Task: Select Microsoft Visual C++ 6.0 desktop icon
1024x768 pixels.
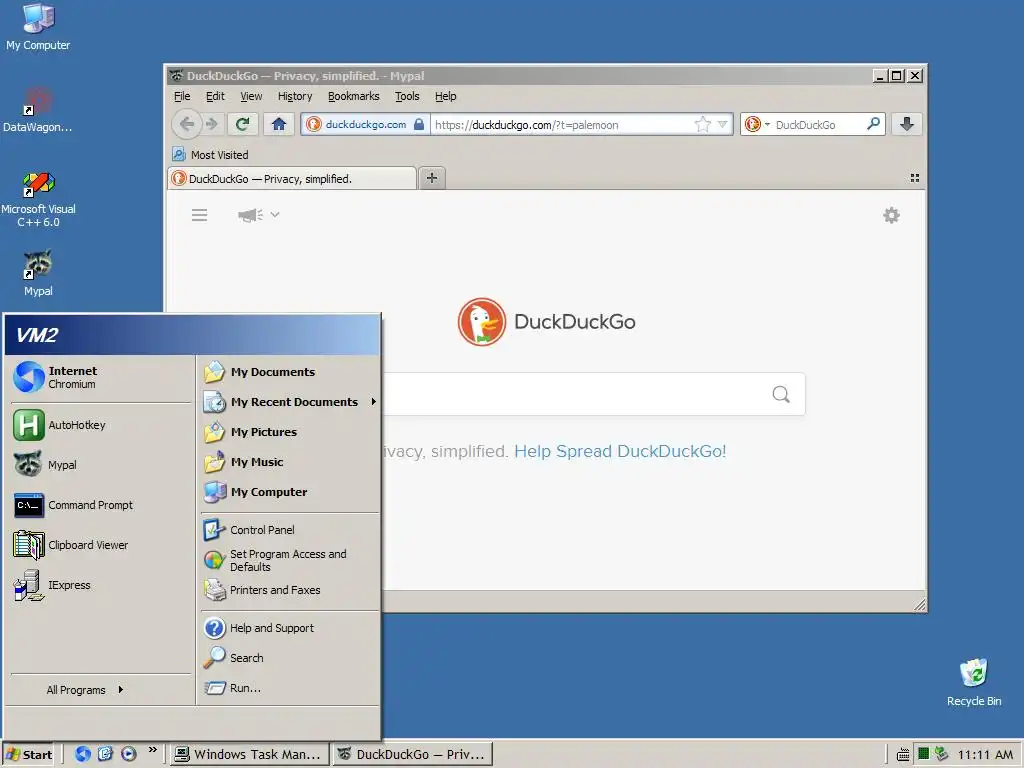Action: click(38, 200)
